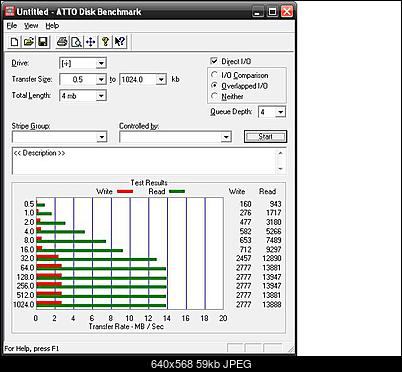Click the Transfer Rate - MB / Sec label
Viewport: 402px width, 372px height.
click(126, 326)
